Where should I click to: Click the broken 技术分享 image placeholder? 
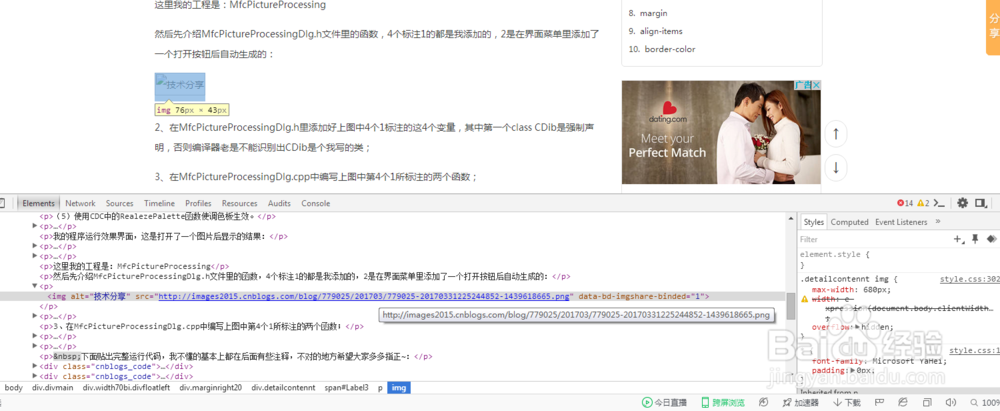coord(180,87)
